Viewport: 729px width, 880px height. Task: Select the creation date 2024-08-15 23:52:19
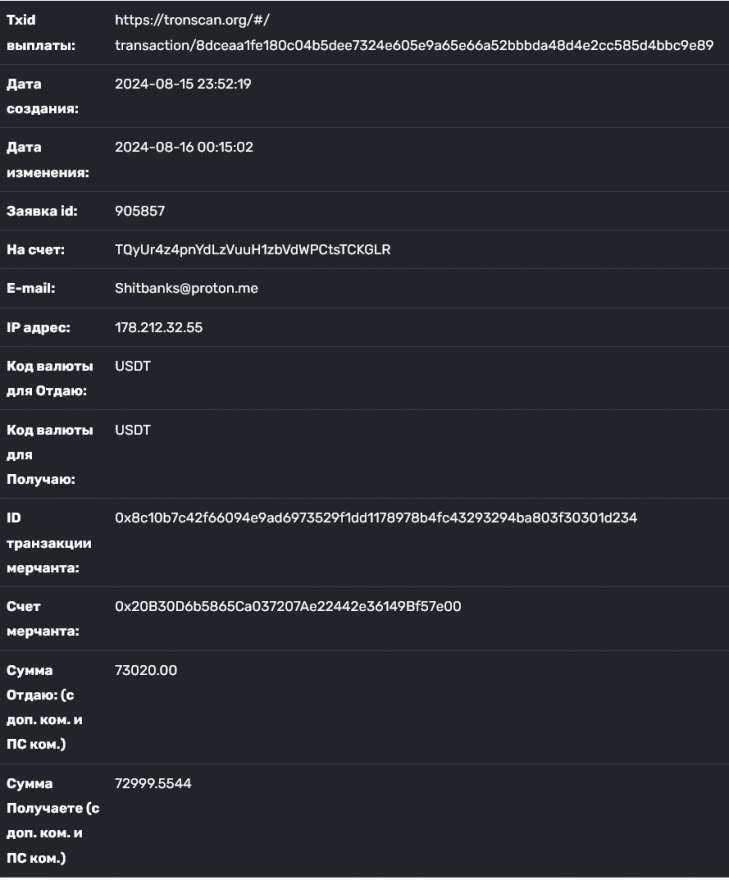point(183,84)
